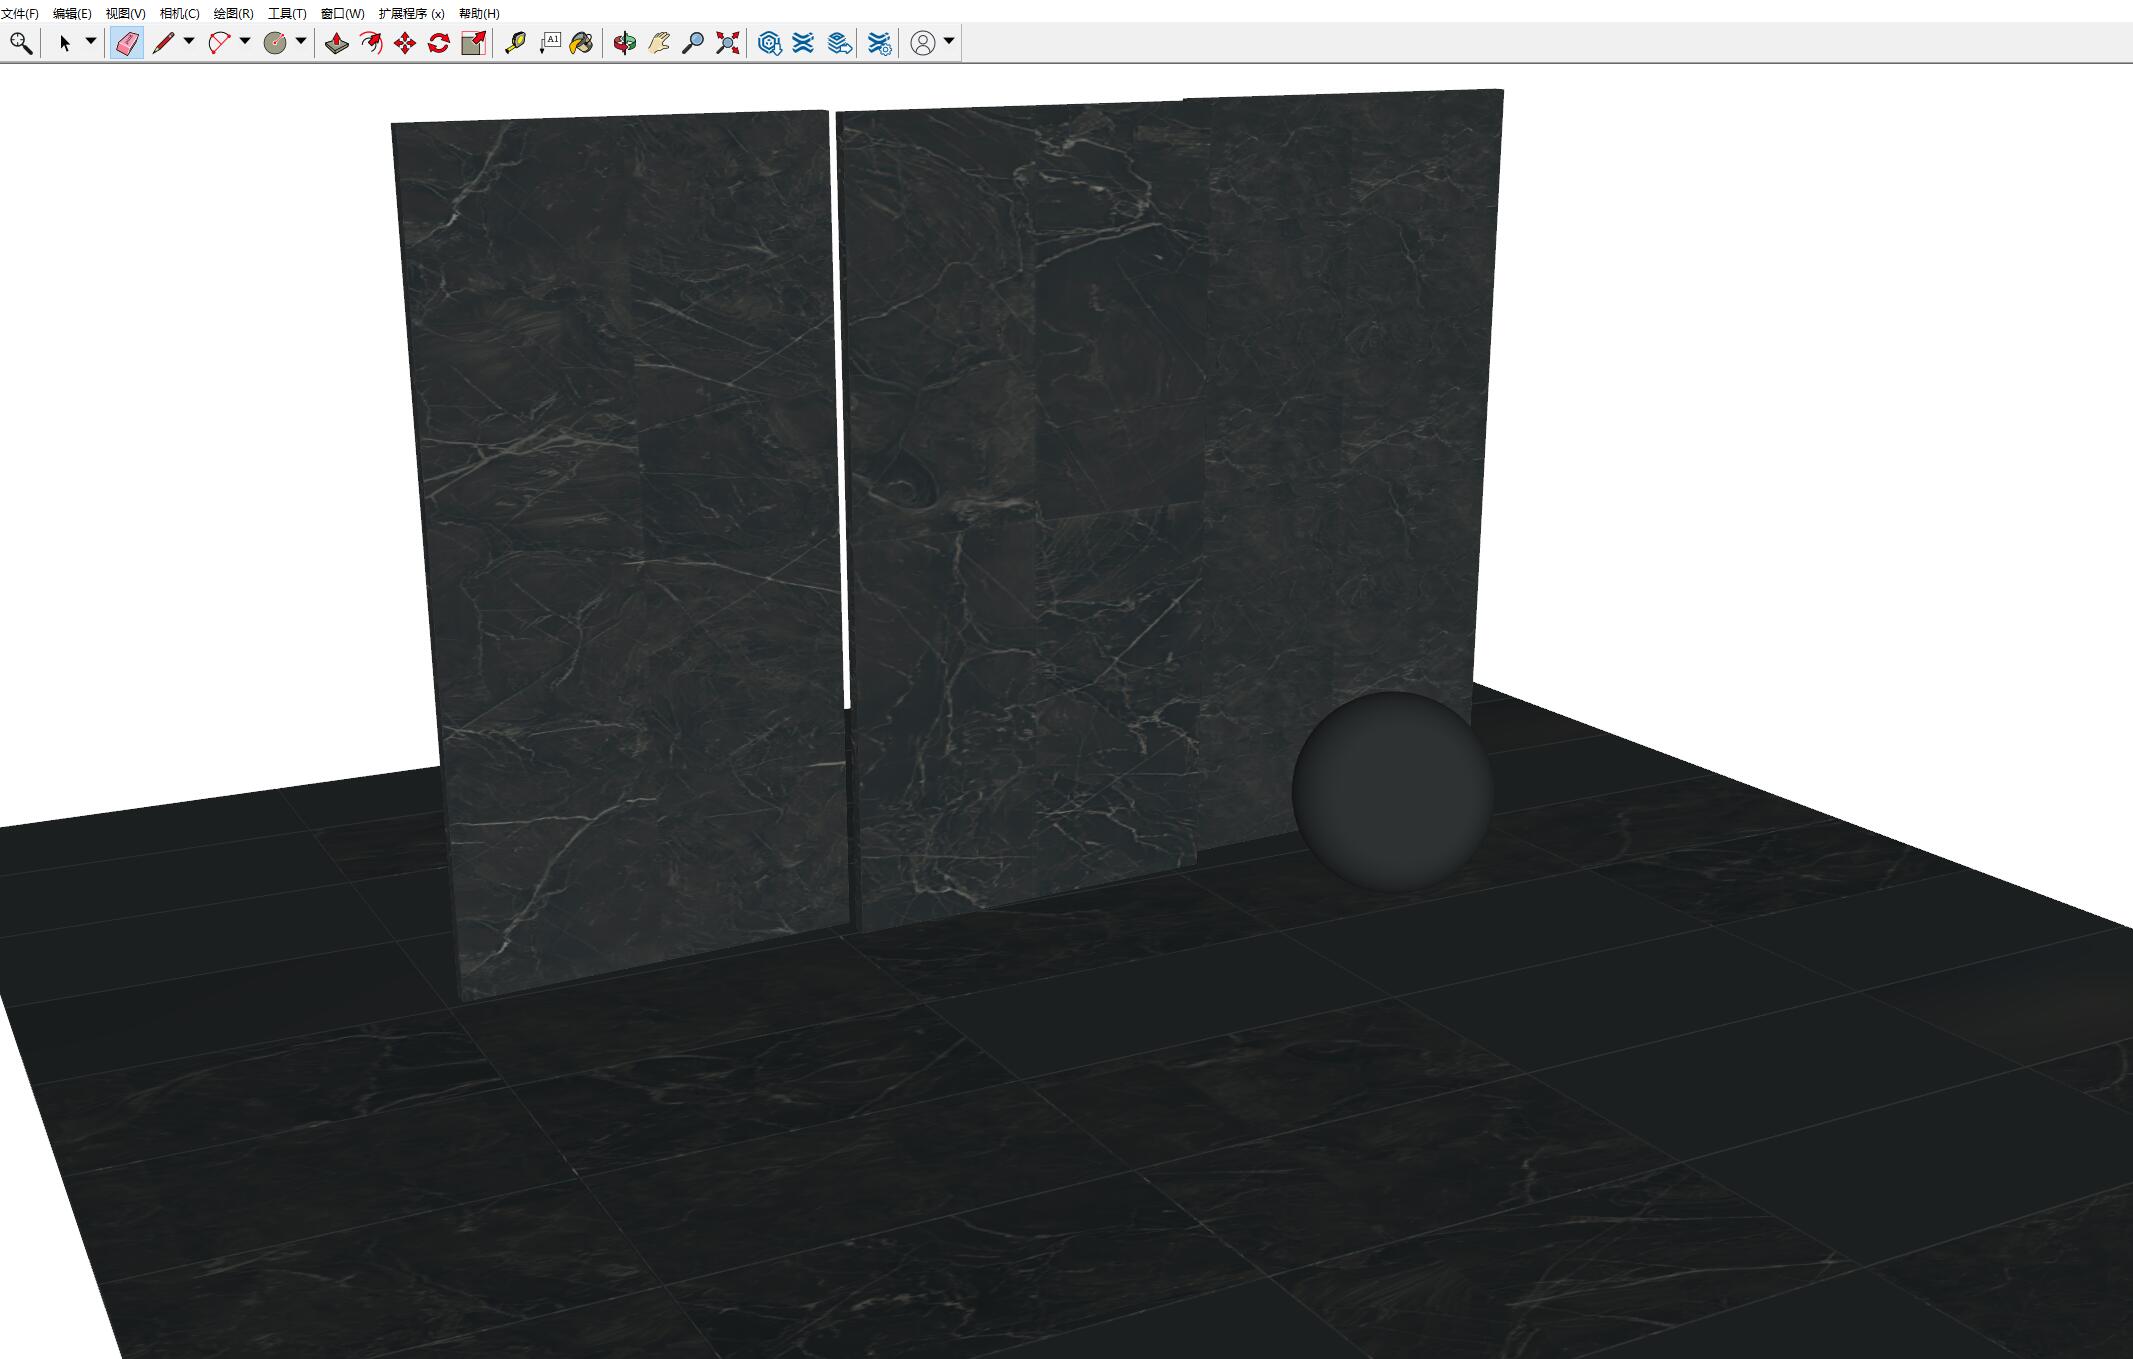The height and width of the screenshot is (1359, 2133).
Task: Open the Paint Bucket tool
Action: (582, 43)
